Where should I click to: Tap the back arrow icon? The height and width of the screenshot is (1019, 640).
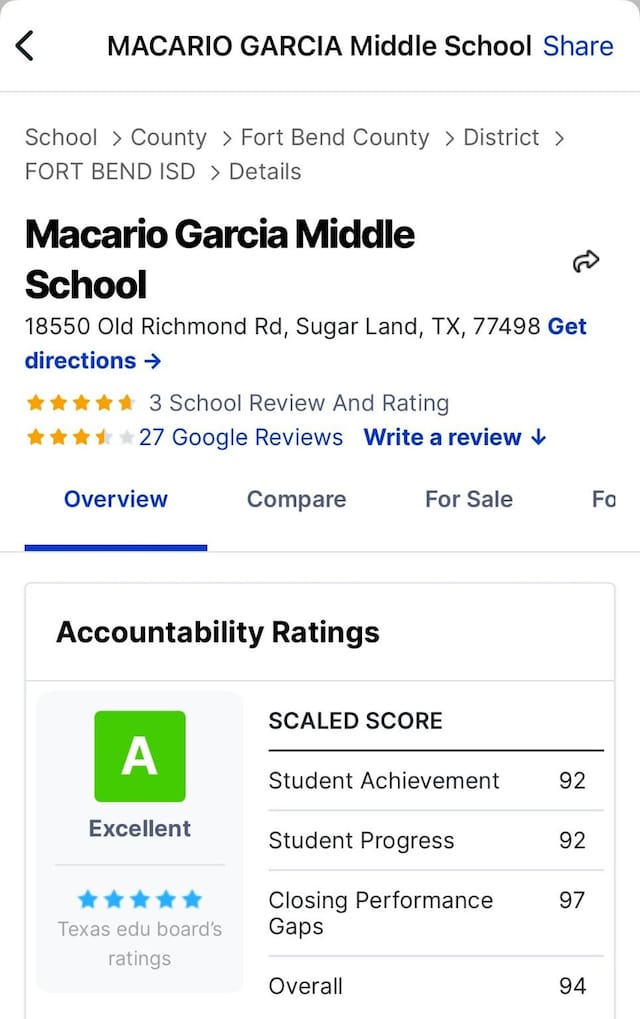tap(25, 46)
